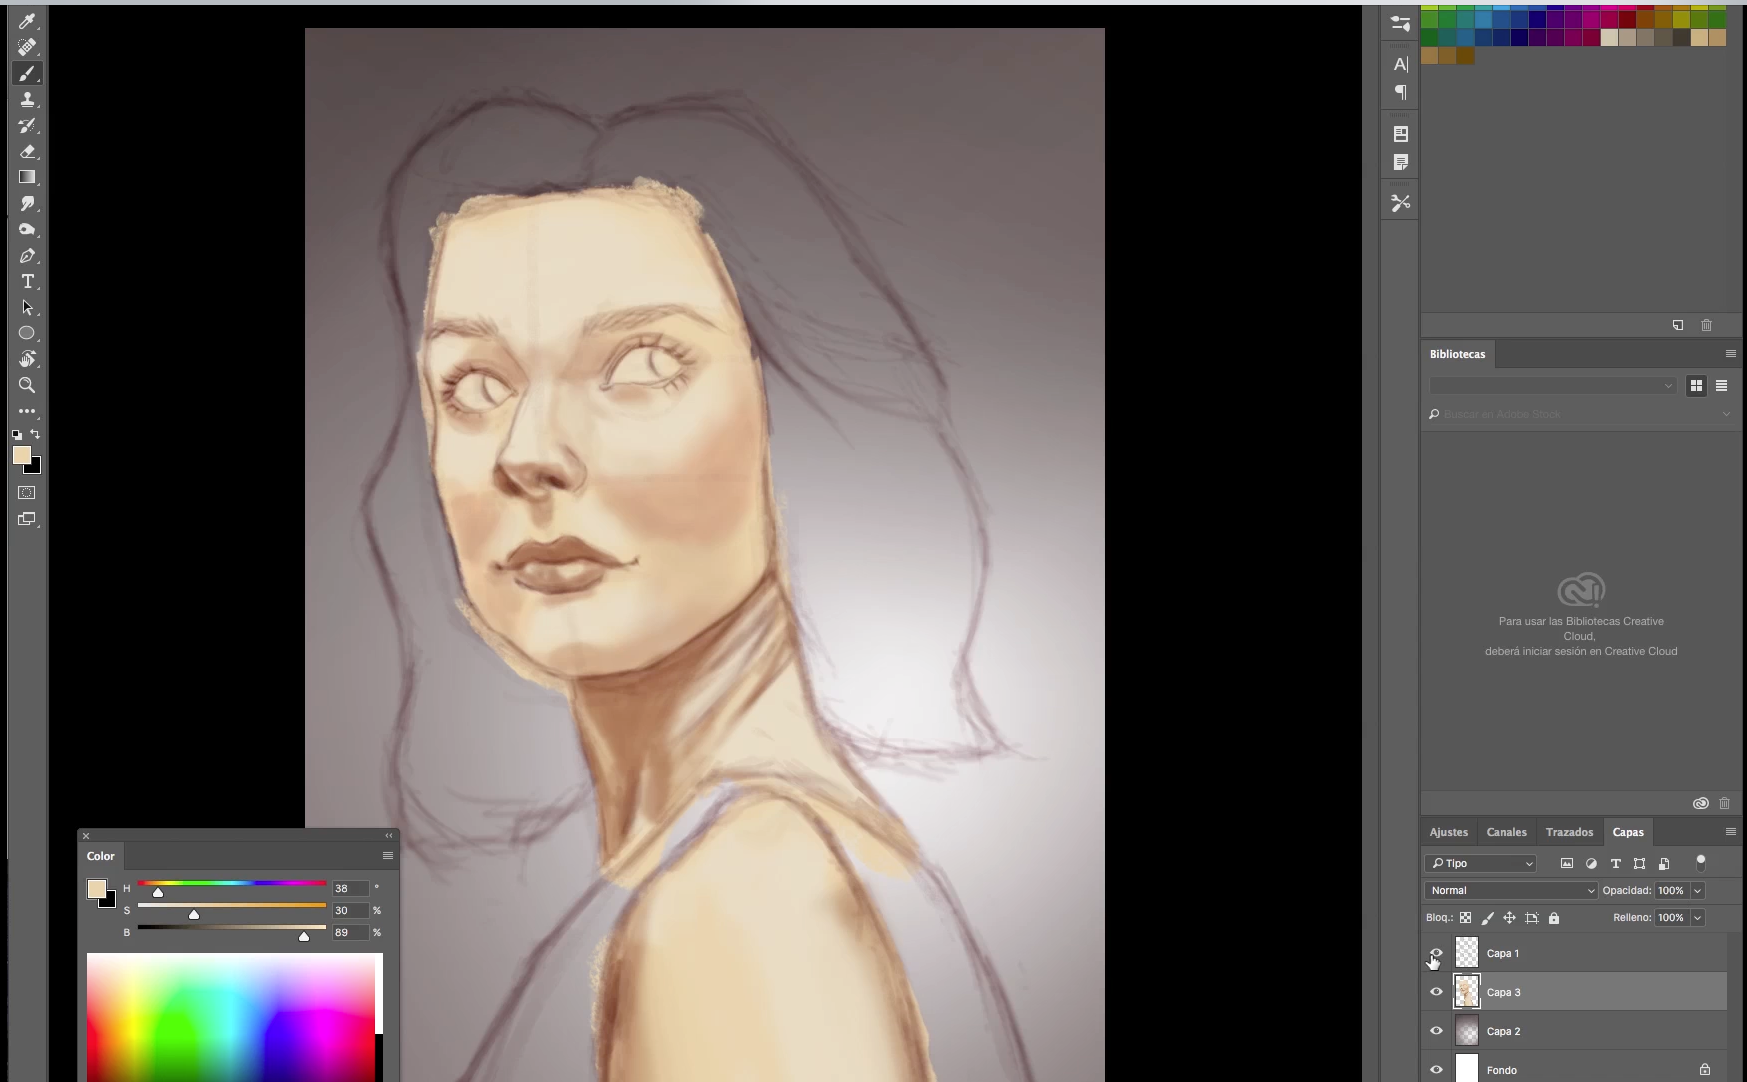Click the Creative Cloud sync icon
This screenshot has height=1082, width=1747.
(1700, 803)
